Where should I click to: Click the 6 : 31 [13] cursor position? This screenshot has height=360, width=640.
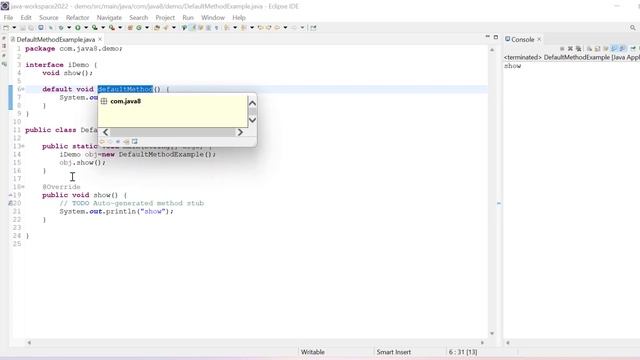463,352
